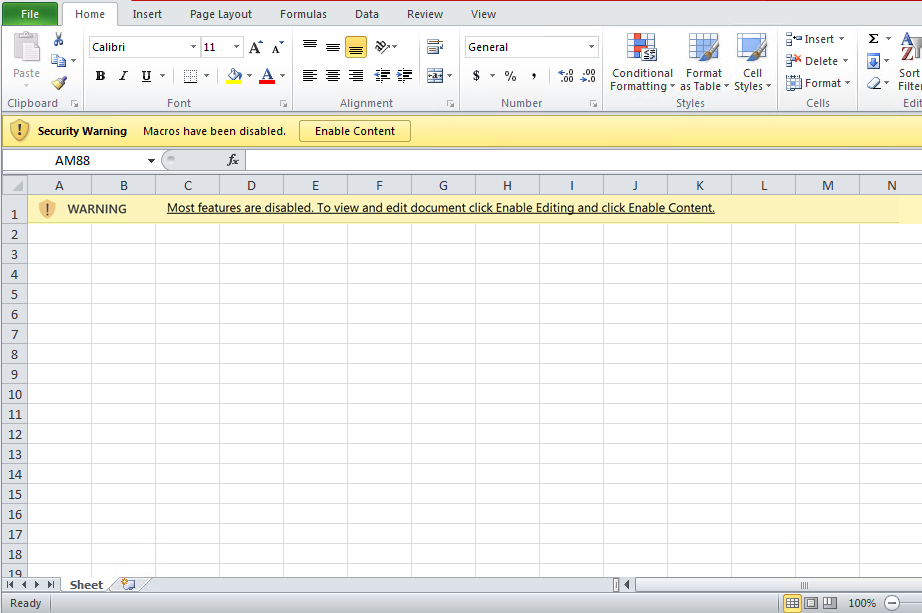Click the Cut scissors icon
The height and width of the screenshot is (613, 922).
59,39
